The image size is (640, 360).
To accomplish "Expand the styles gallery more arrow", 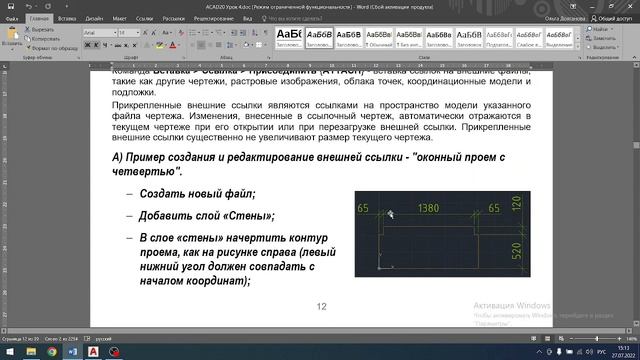I will point(578,46).
